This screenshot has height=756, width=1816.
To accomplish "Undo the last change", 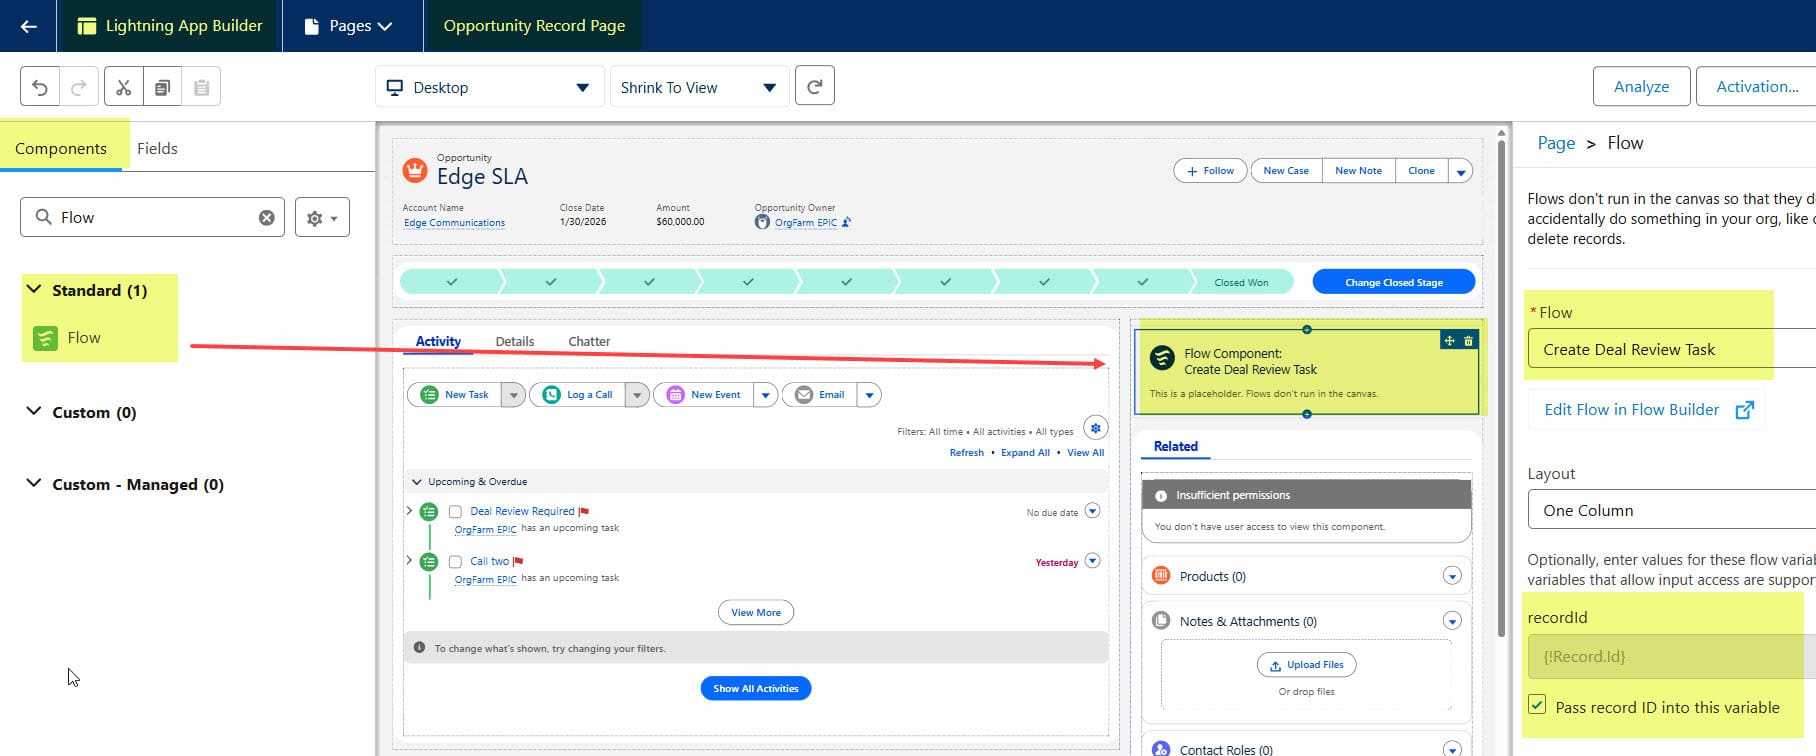I will pos(40,87).
